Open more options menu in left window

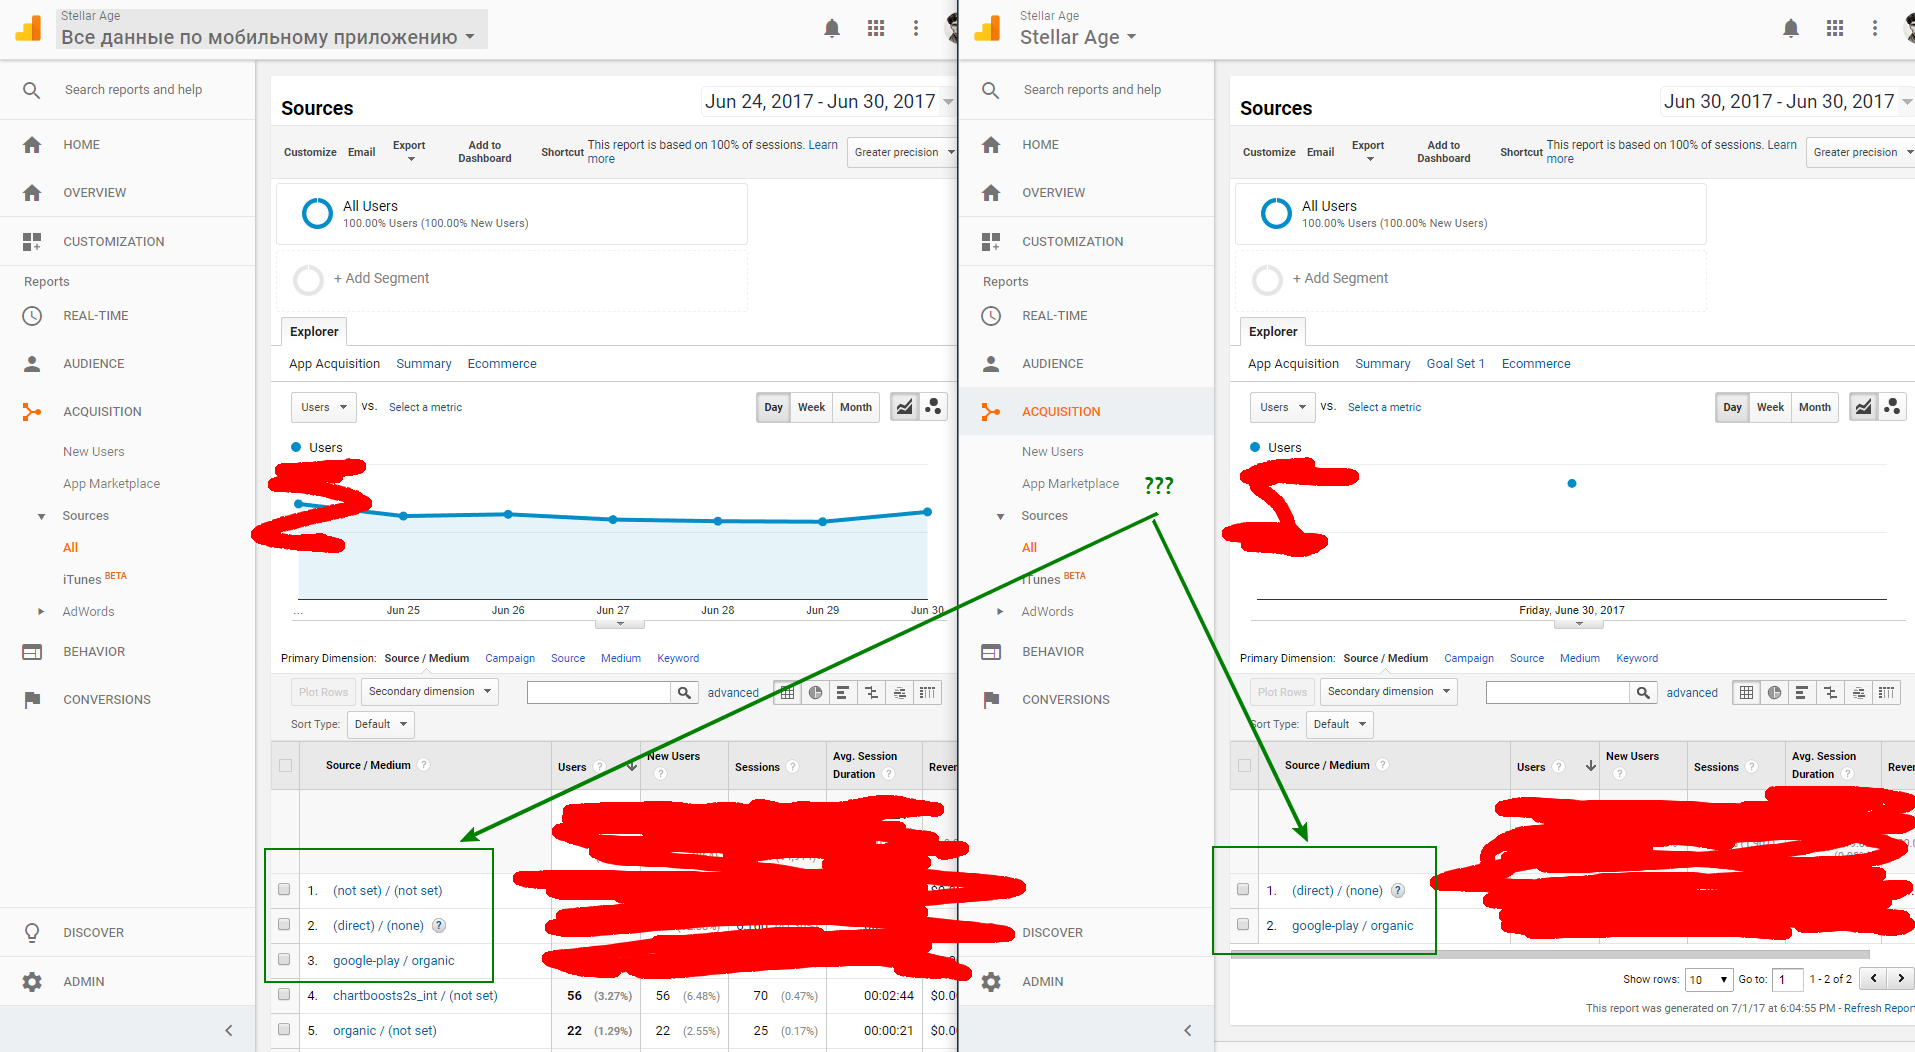tap(916, 29)
